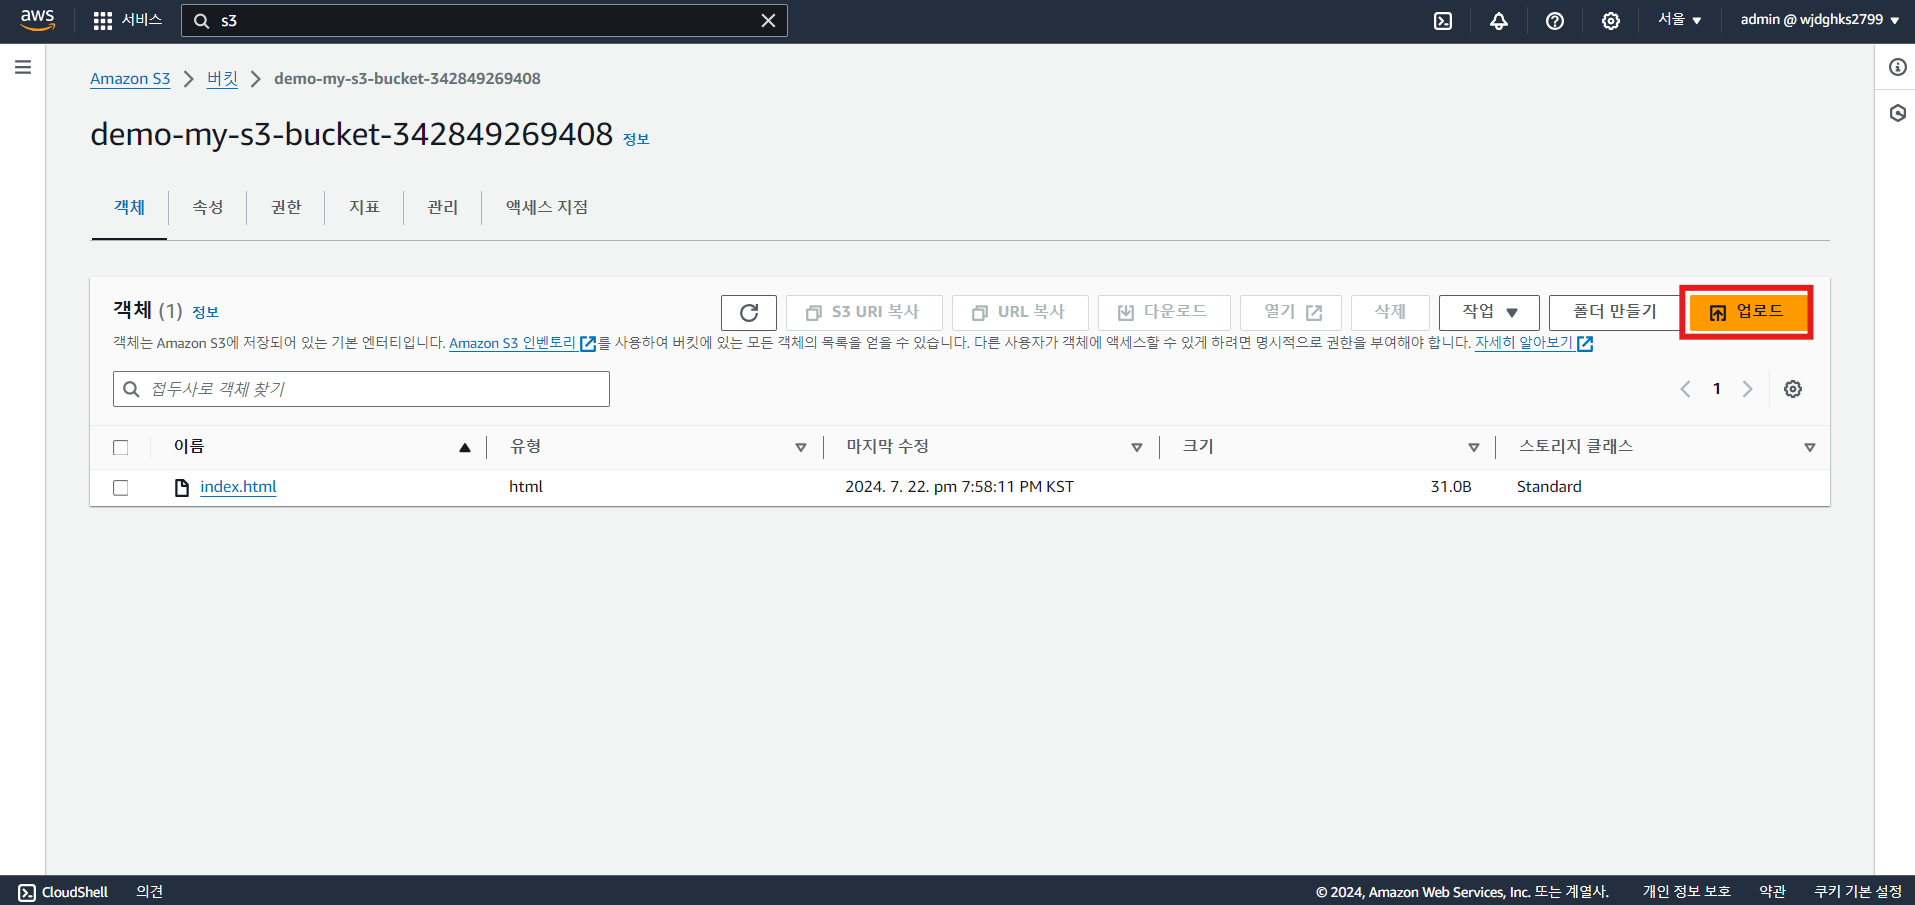The image size is (1915, 905).
Task: Go to 버킷 breadcrumb link
Action: [x=222, y=78]
